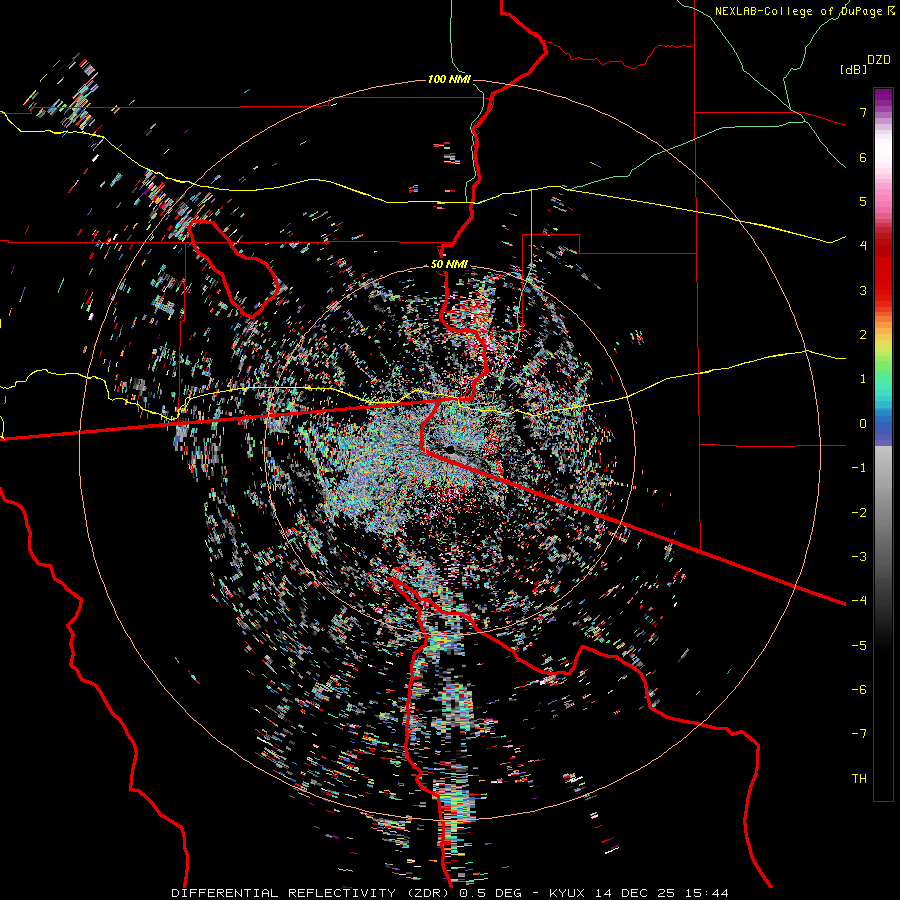This screenshot has width=900, height=900.
Task: Click the -4 dB value on the colorbar
Action: (x=859, y=600)
